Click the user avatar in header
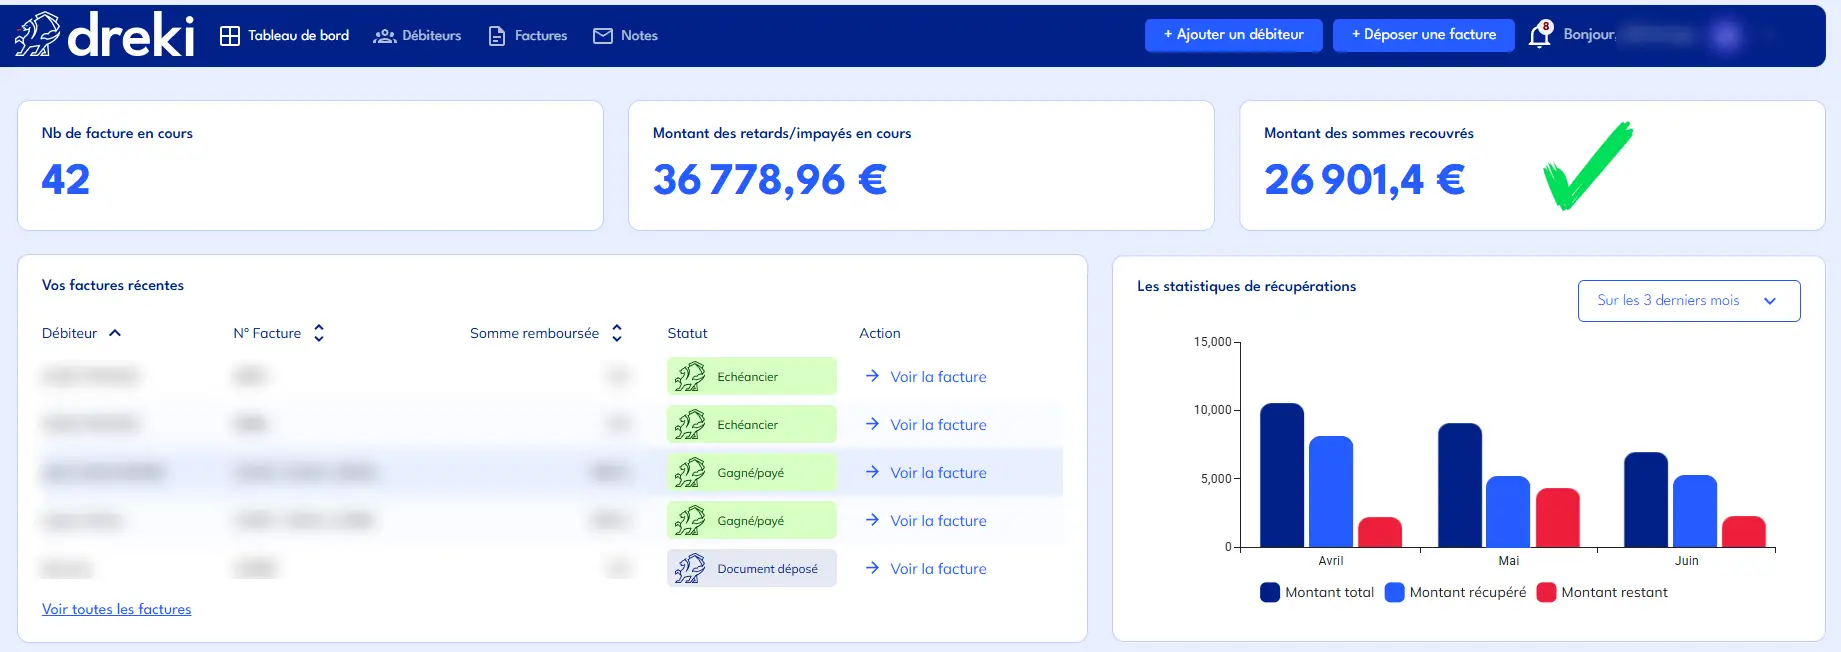This screenshot has height=652, width=1841. [1724, 35]
